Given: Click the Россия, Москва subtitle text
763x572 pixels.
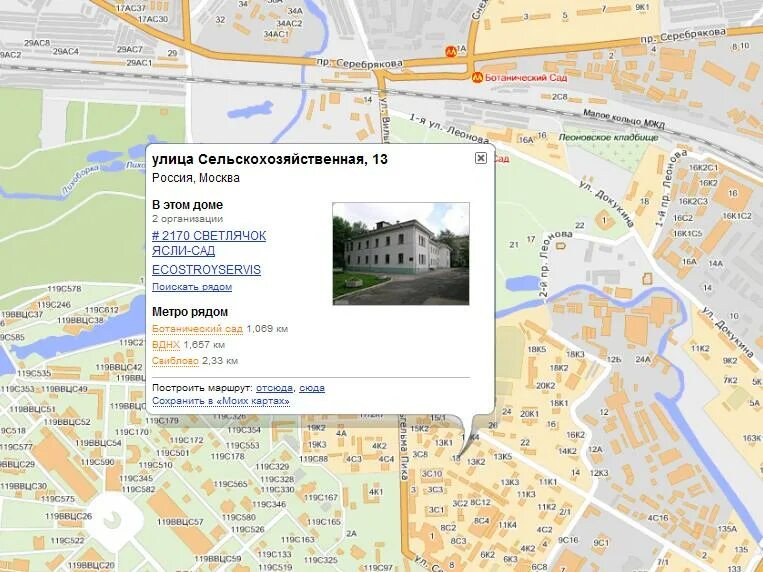Looking at the screenshot, I should click(196, 178).
